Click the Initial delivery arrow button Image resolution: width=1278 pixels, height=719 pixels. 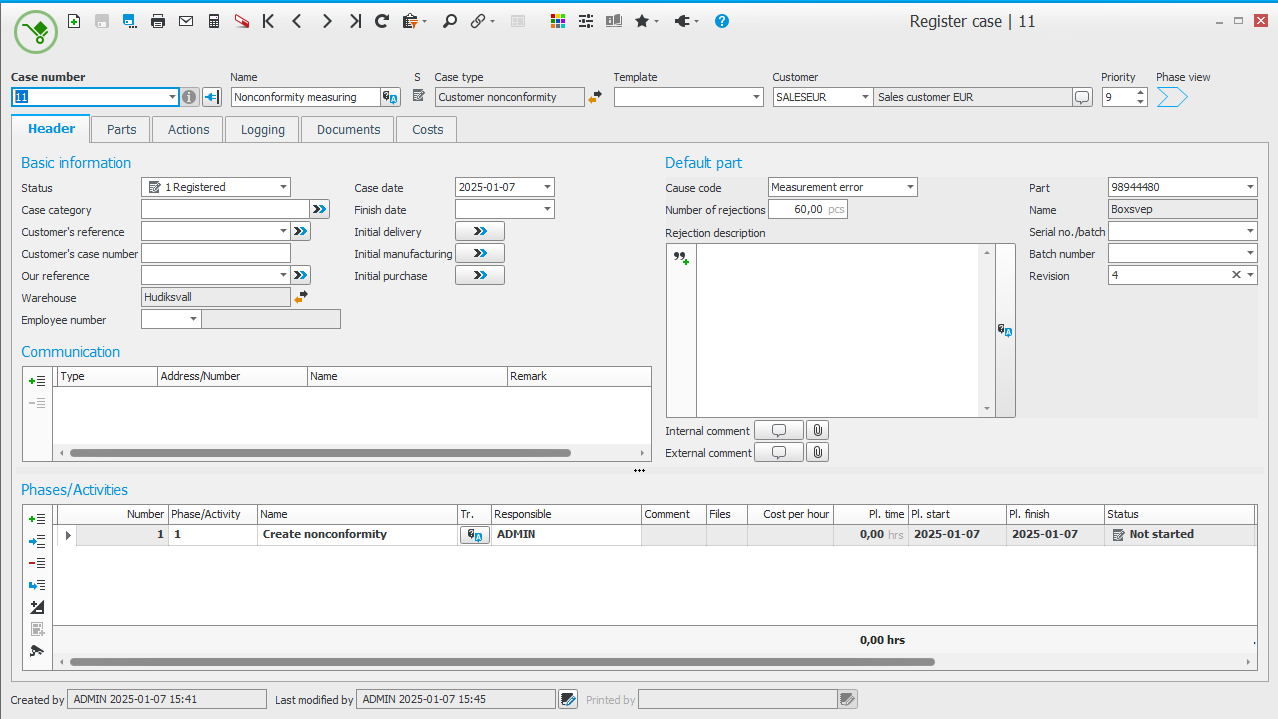pos(480,232)
